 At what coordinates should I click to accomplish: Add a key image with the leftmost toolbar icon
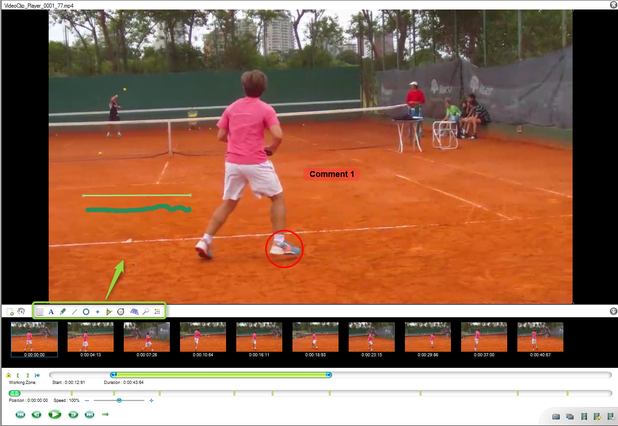pos(10,312)
